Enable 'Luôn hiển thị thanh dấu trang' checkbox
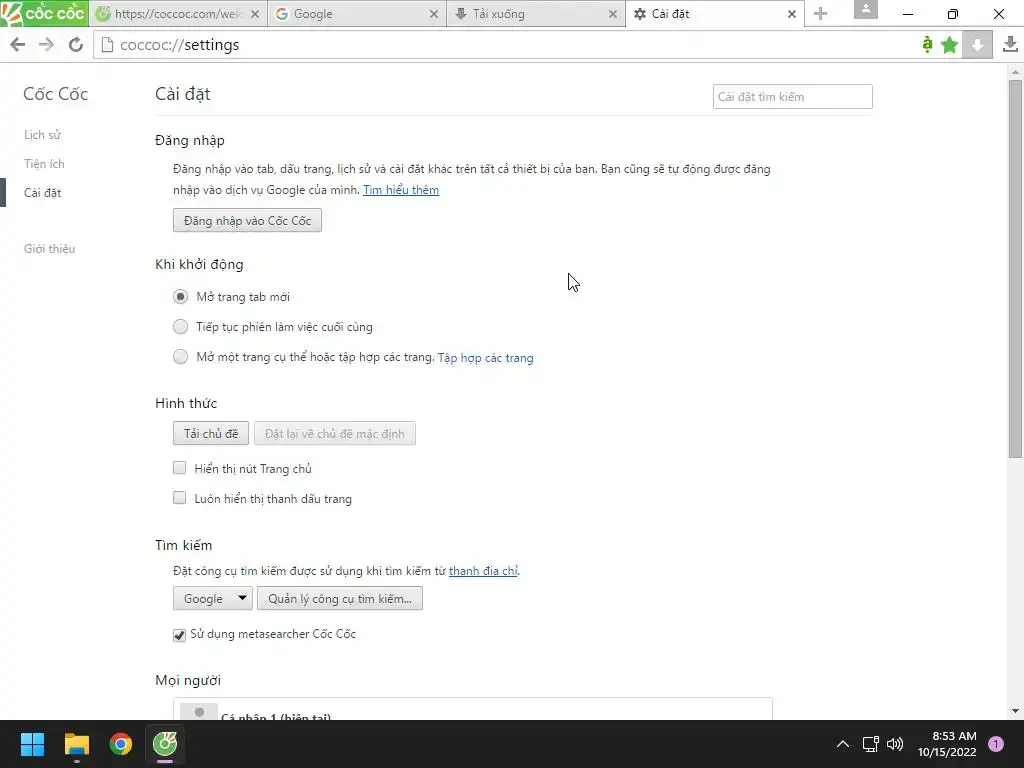This screenshot has height=768, width=1024. [180, 498]
